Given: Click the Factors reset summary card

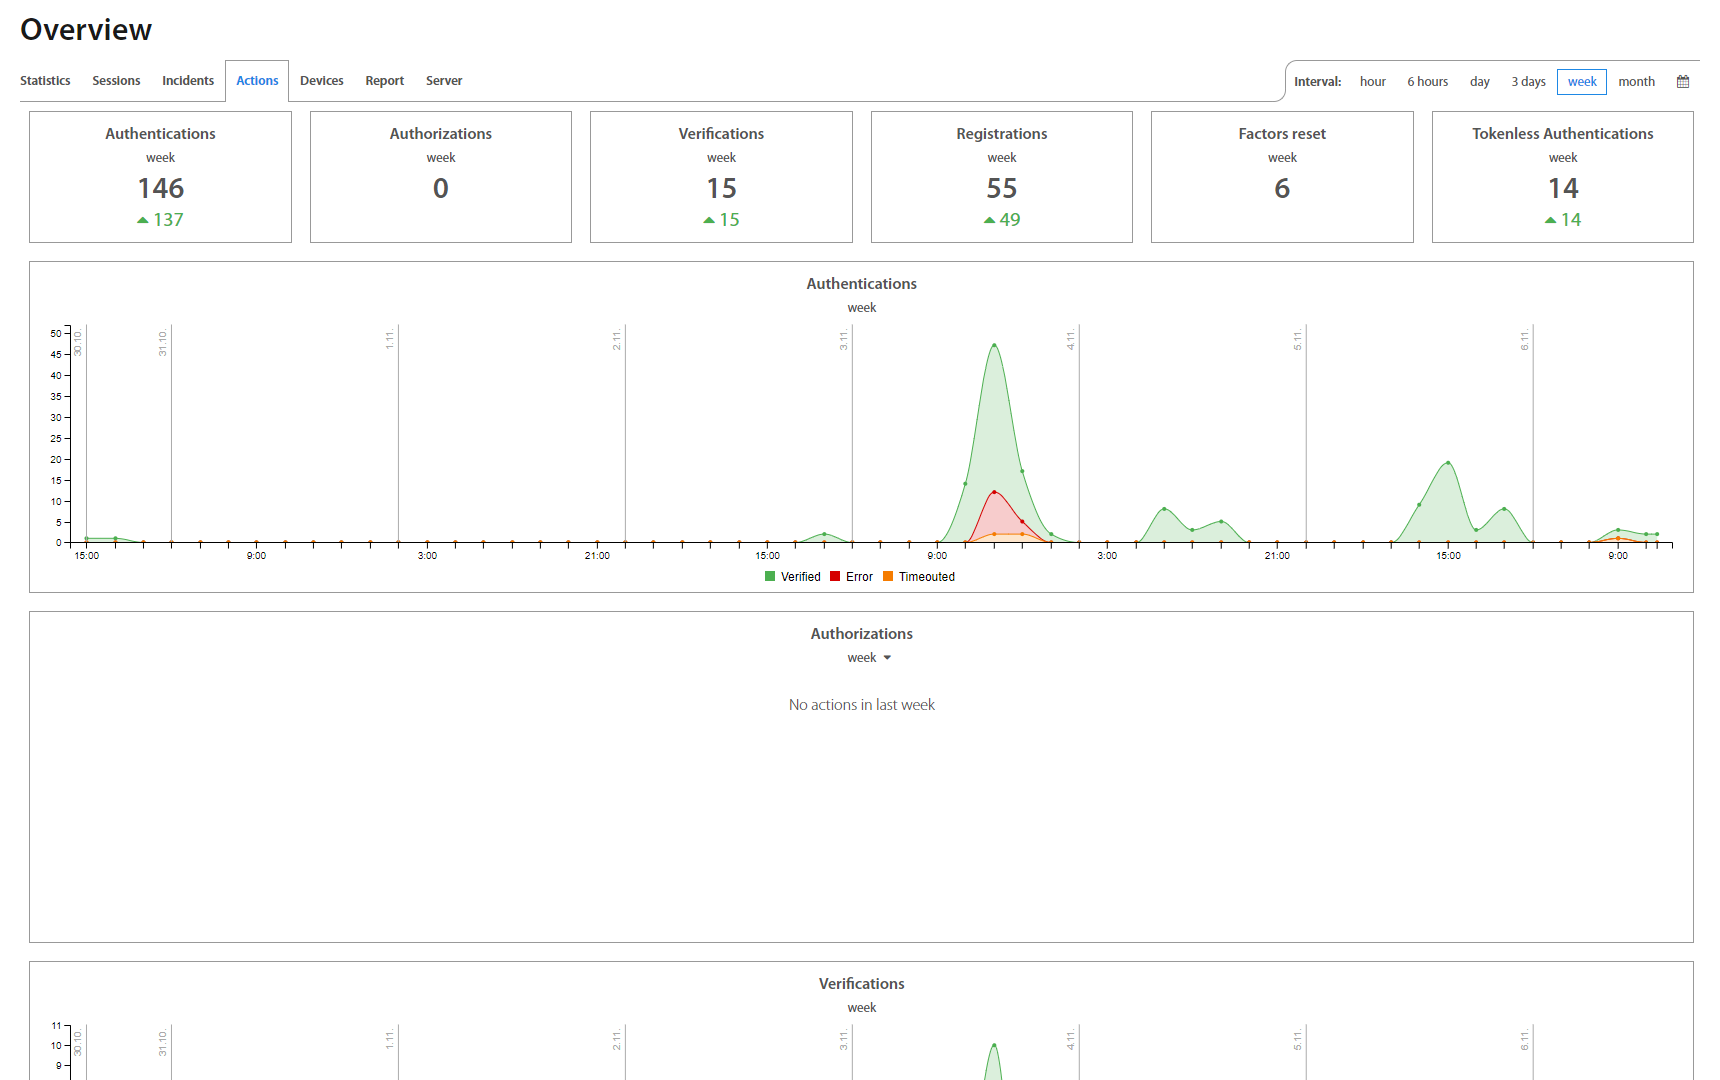Looking at the screenshot, I should [1282, 177].
